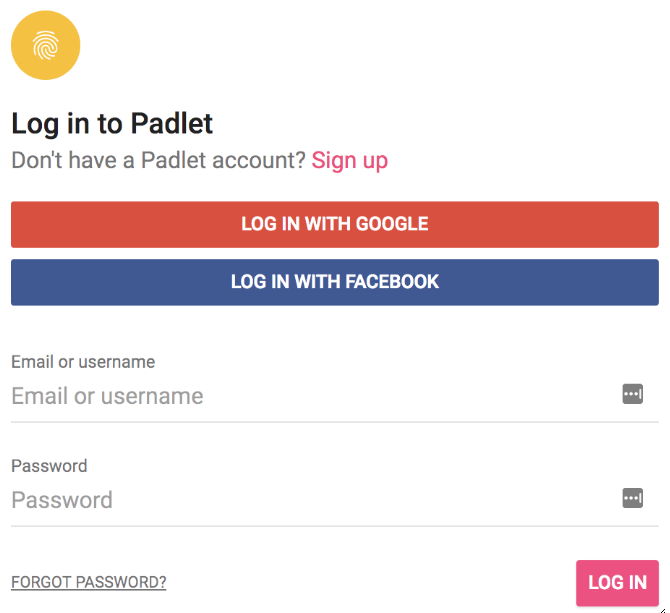
Task: Focus the Password input field
Action: point(335,500)
